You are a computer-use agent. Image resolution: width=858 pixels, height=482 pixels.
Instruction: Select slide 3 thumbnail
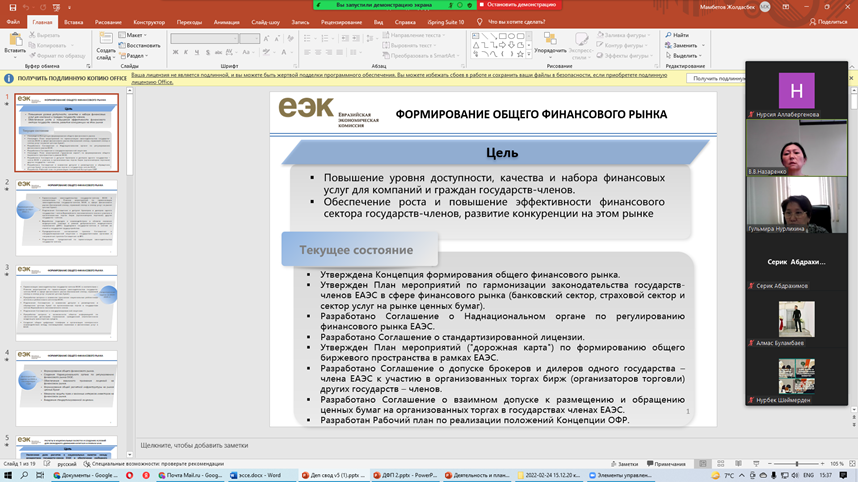(66, 303)
